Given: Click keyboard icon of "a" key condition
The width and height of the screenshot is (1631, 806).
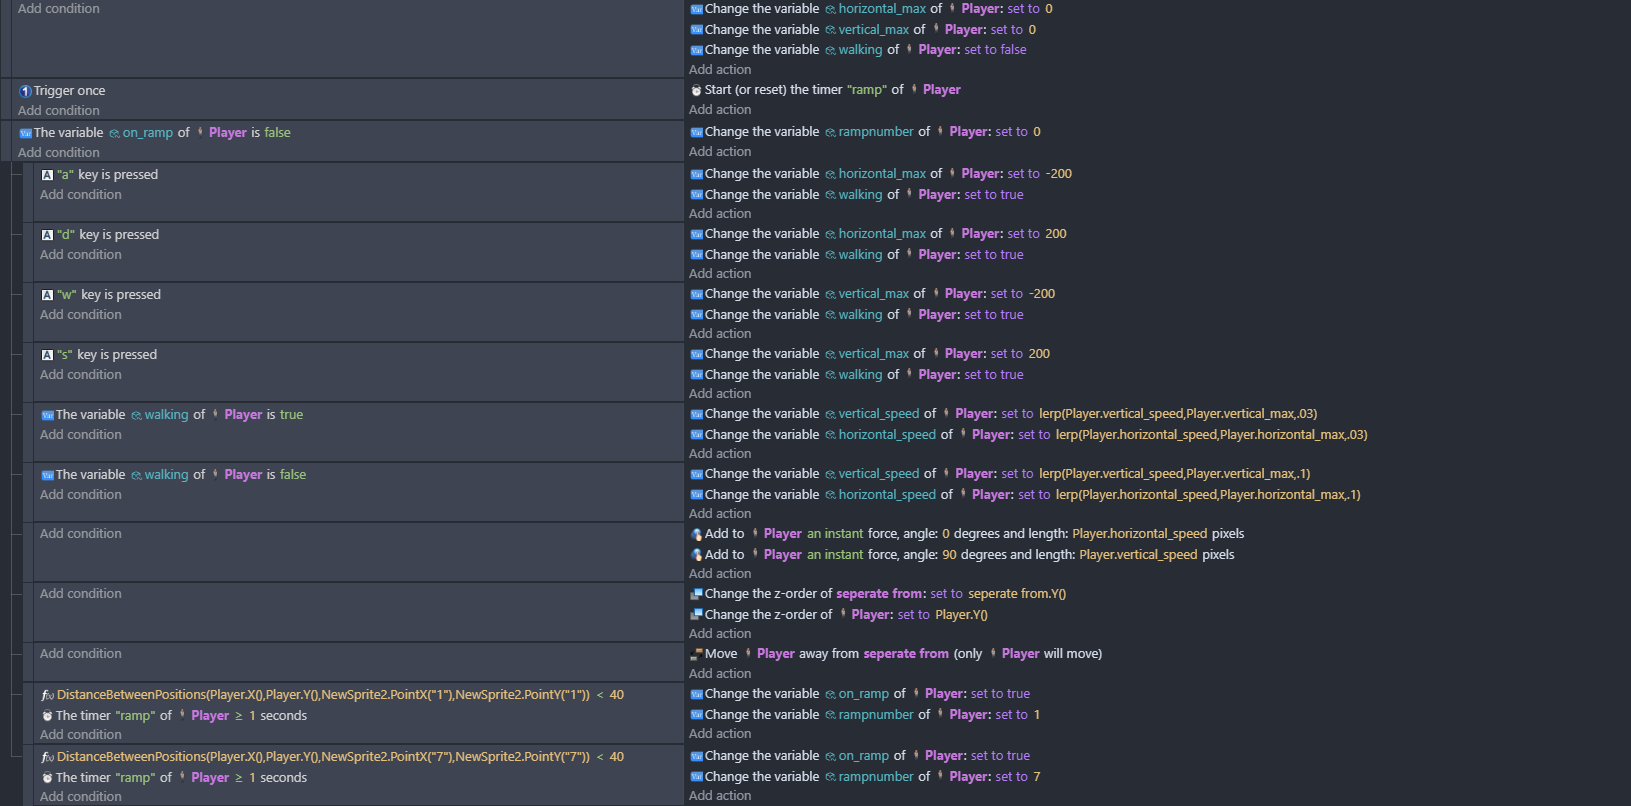Looking at the screenshot, I should 47,175.
